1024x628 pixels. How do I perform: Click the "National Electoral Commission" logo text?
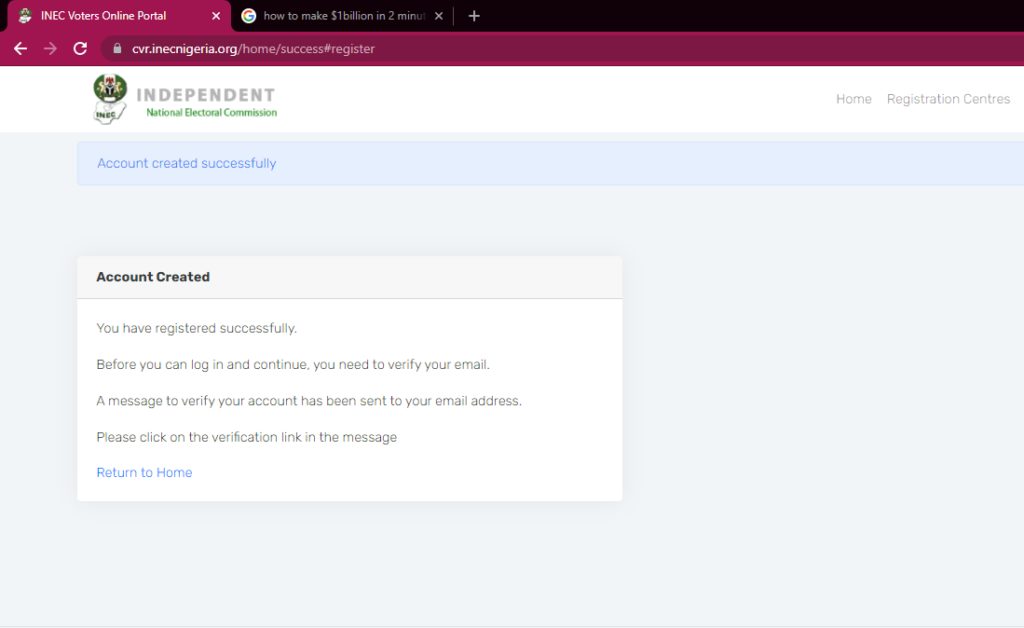click(x=211, y=113)
